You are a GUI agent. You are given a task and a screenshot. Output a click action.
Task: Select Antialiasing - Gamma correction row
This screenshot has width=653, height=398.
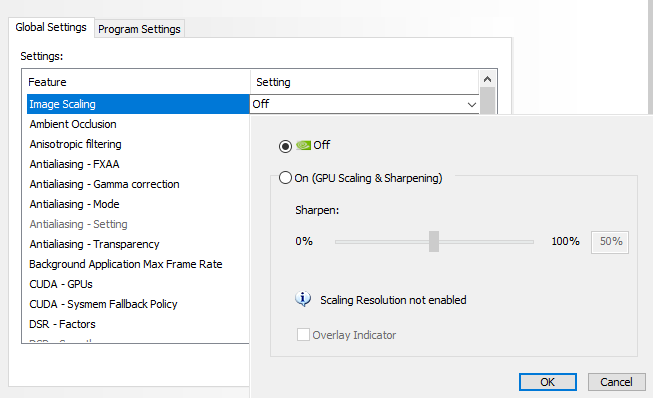tap(138, 184)
